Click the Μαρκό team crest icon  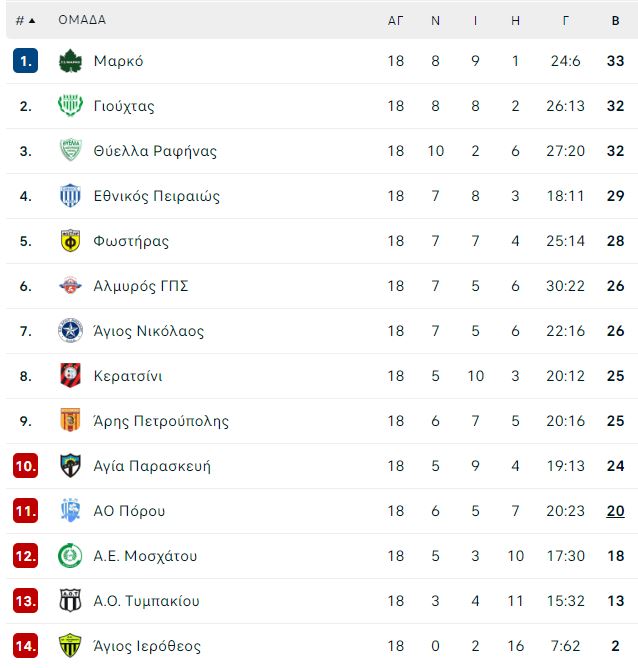click(x=70, y=61)
